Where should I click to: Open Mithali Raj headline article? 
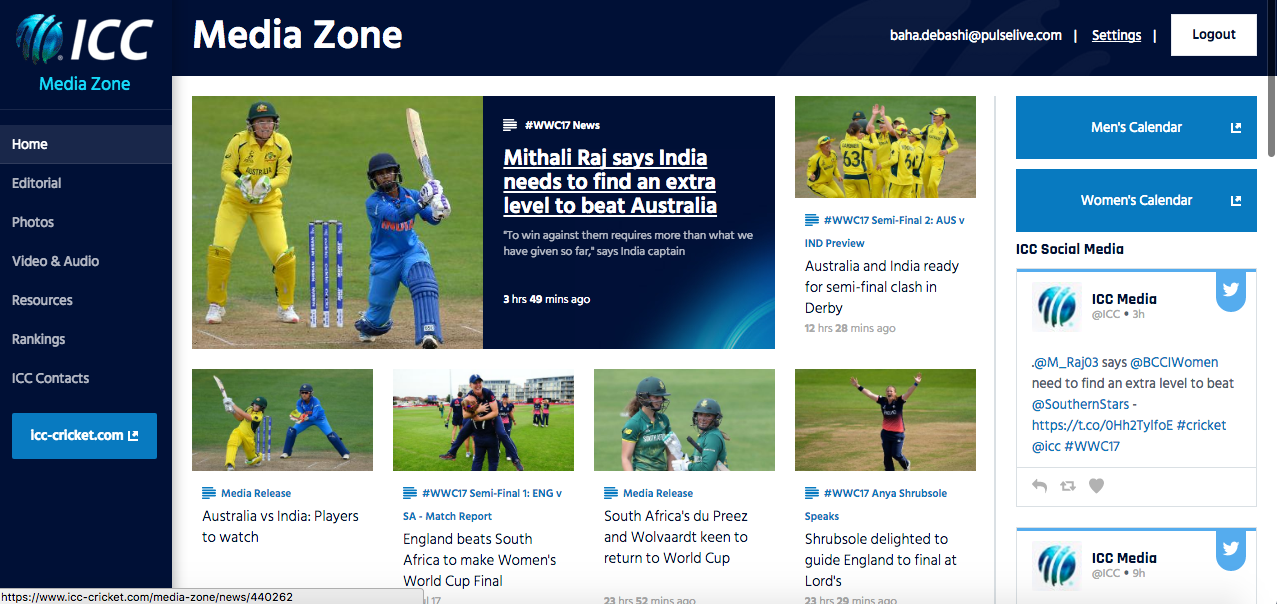click(x=610, y=182)
